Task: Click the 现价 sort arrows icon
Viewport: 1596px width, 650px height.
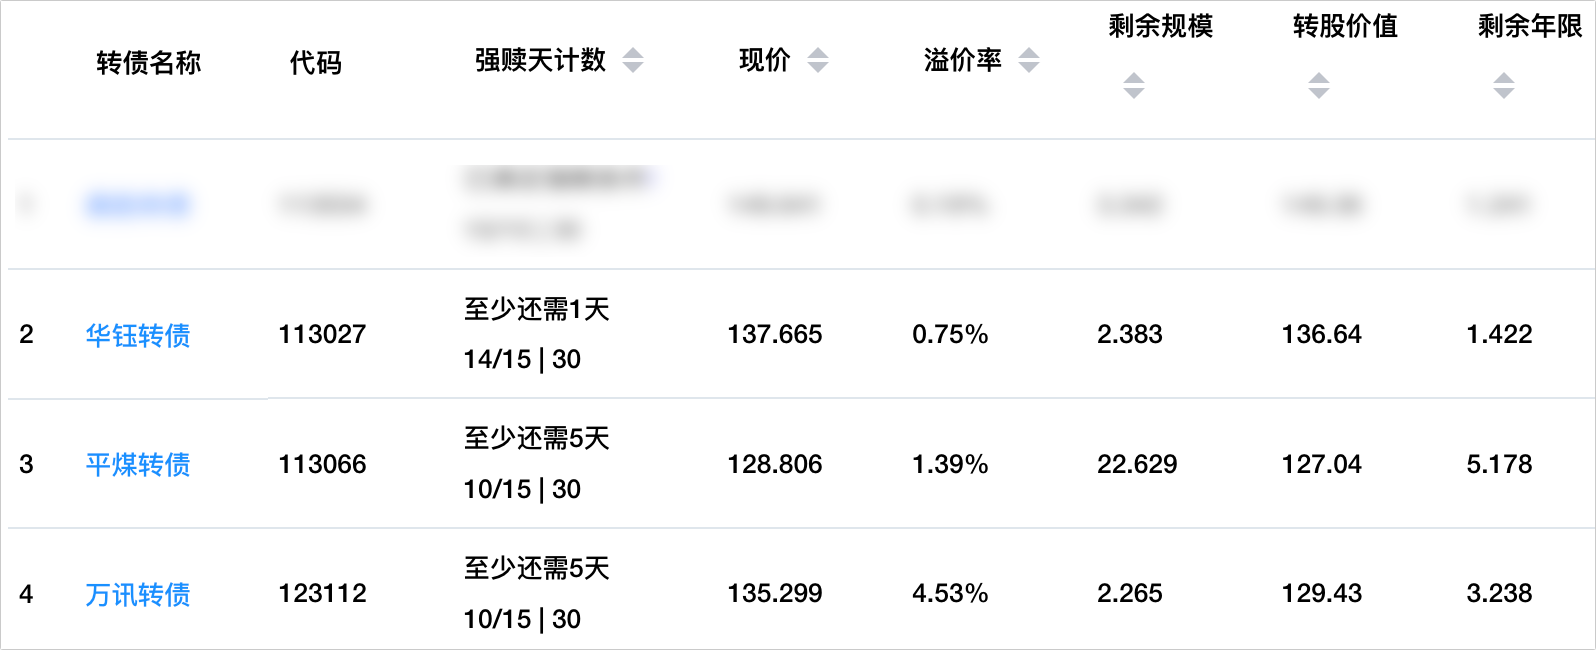Action: coord(818,61)
